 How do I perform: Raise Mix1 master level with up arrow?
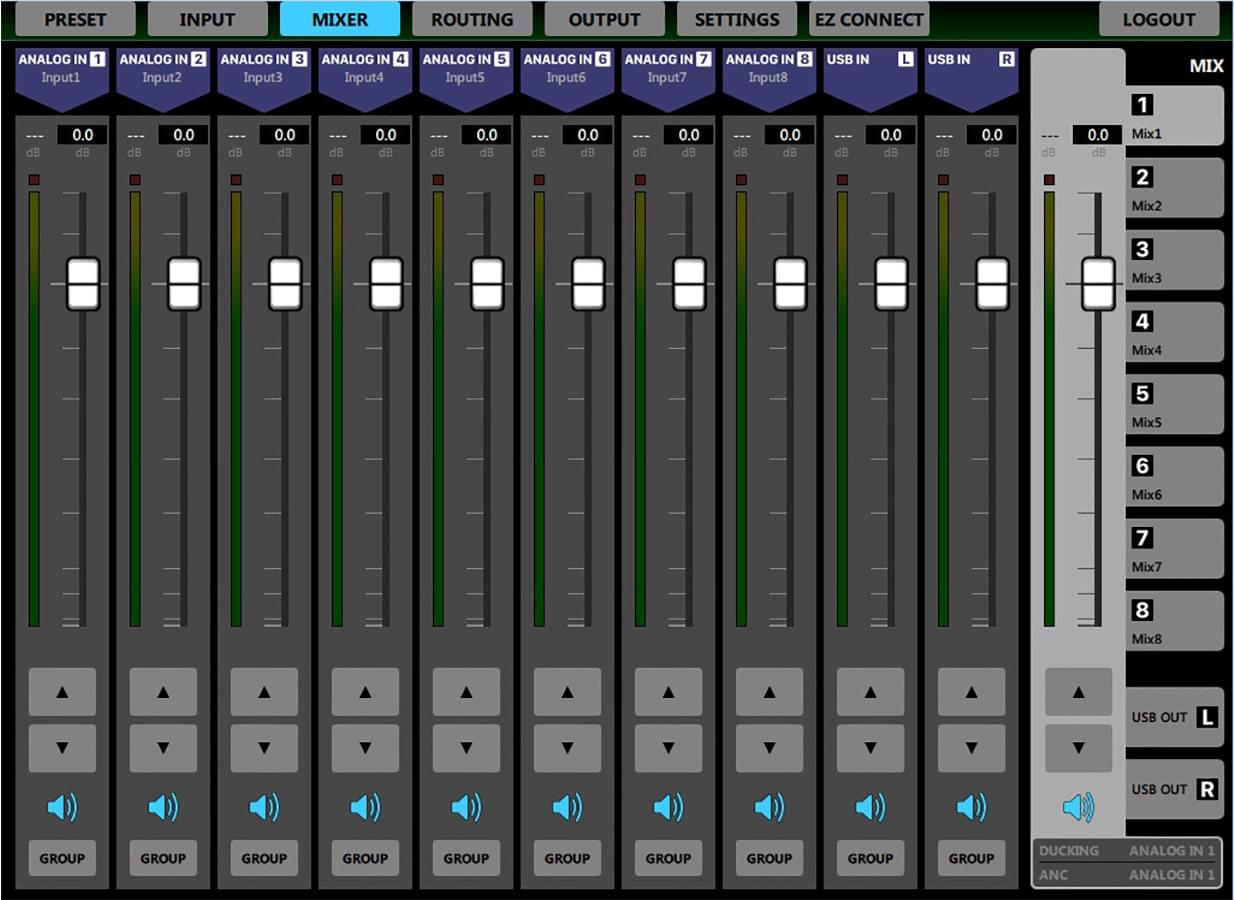point(1078,691)
